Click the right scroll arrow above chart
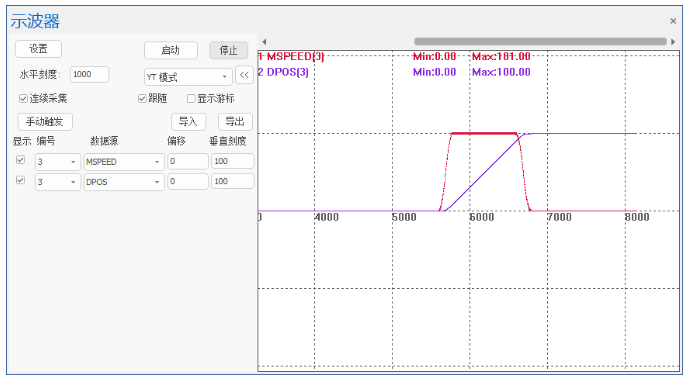 (x=673, y=42)
